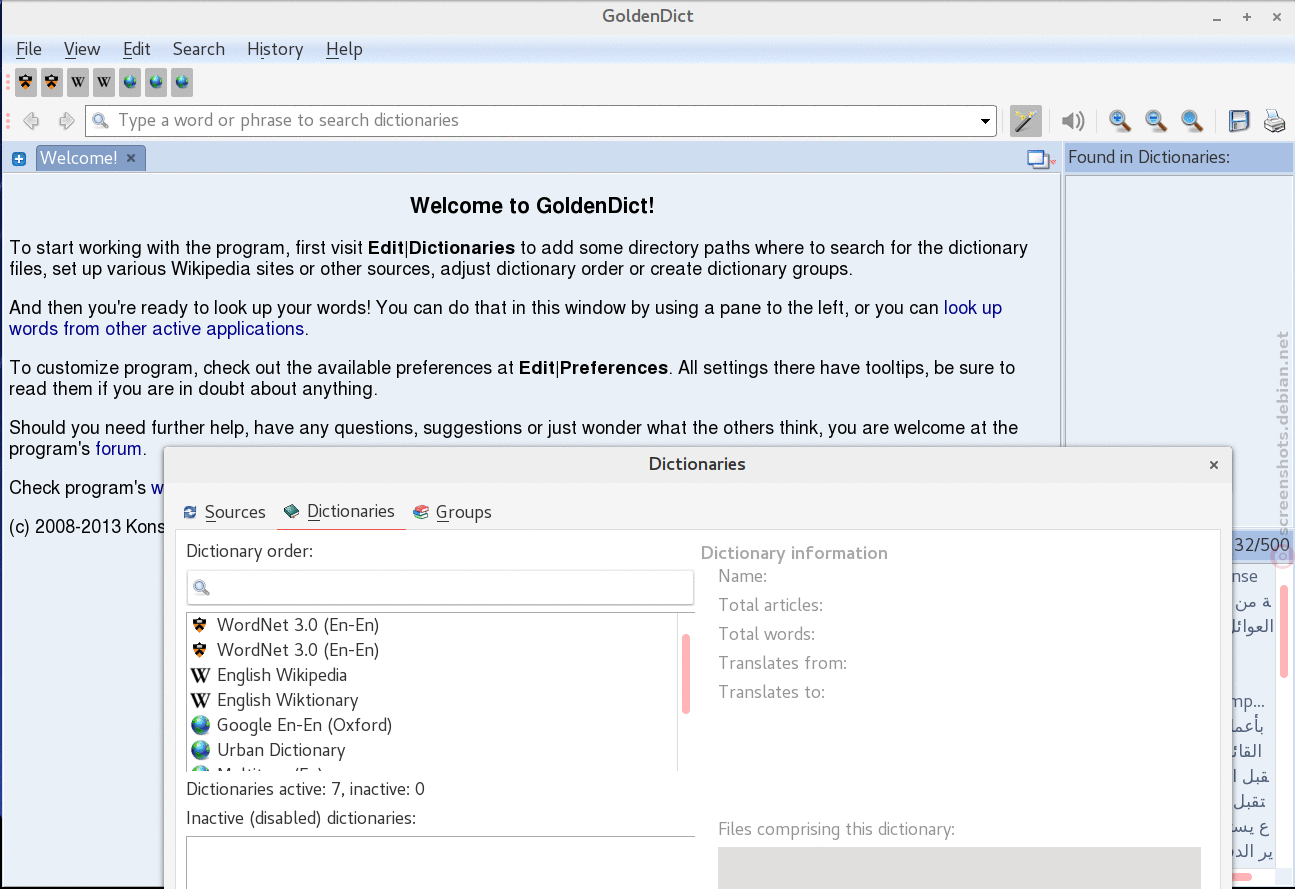1295x889 pixels.
Task: Click the magnifier icon in main search box
Action: (x=100, y=121)
